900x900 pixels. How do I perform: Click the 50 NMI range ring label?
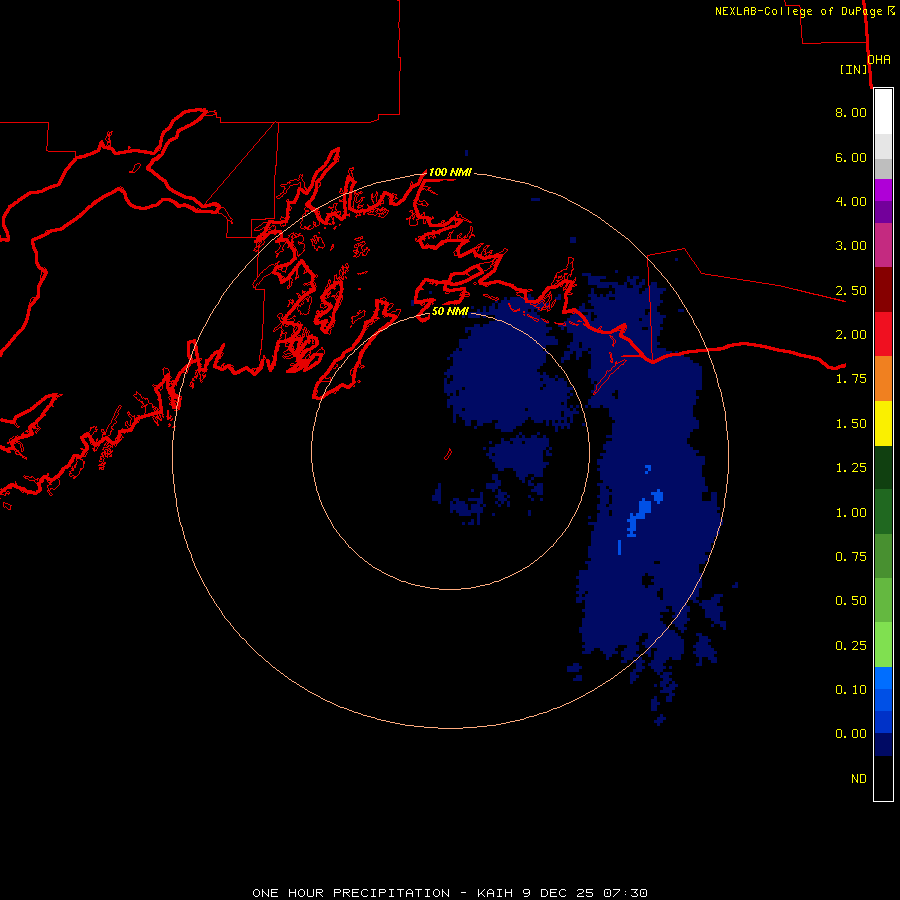[450, 311]
